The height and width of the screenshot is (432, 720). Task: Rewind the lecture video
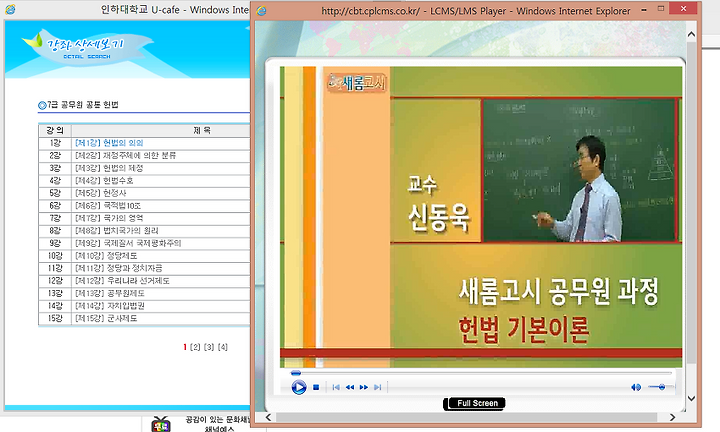[x=350, y=387]
